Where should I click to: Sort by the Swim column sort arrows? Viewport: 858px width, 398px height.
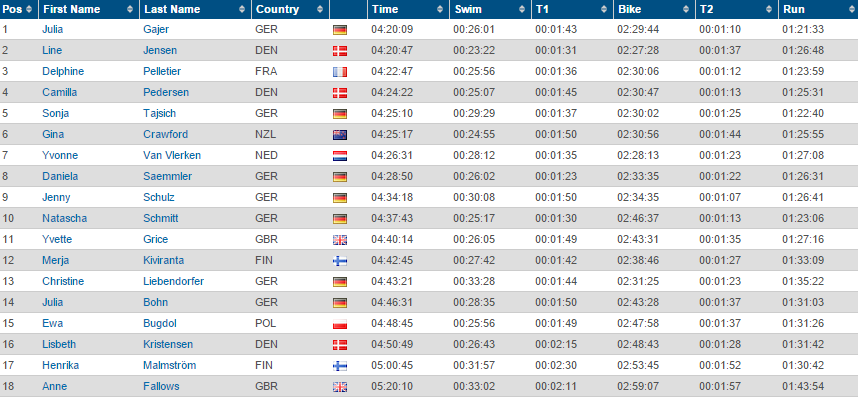click(x=523, y=9)
